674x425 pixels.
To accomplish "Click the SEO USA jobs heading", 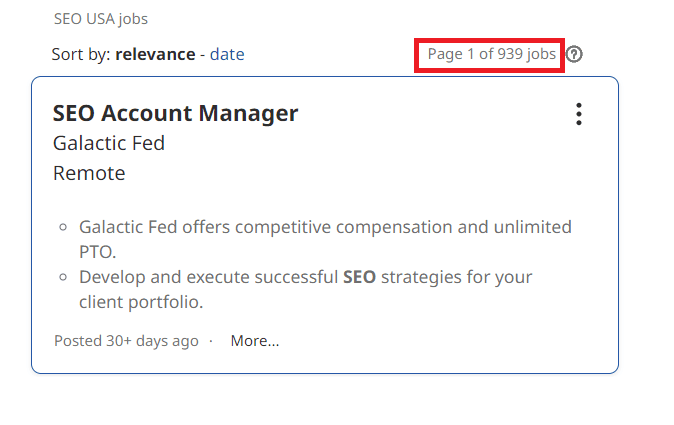I will point(101,19).
